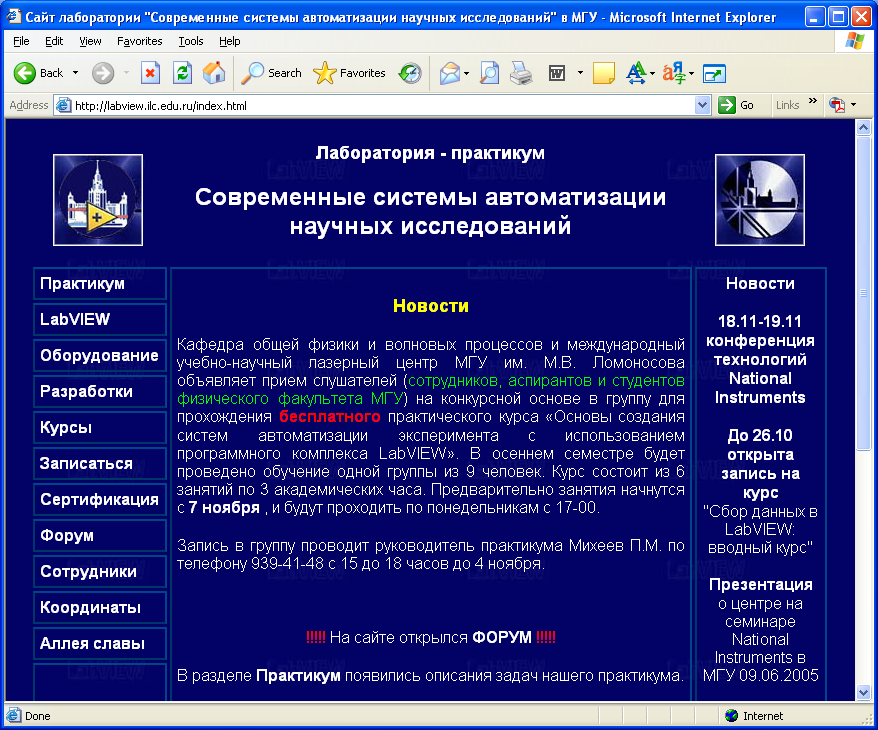878x730 pixels.
Task: Open the address bar URL dropdown
Action: [x=702, y=105]
